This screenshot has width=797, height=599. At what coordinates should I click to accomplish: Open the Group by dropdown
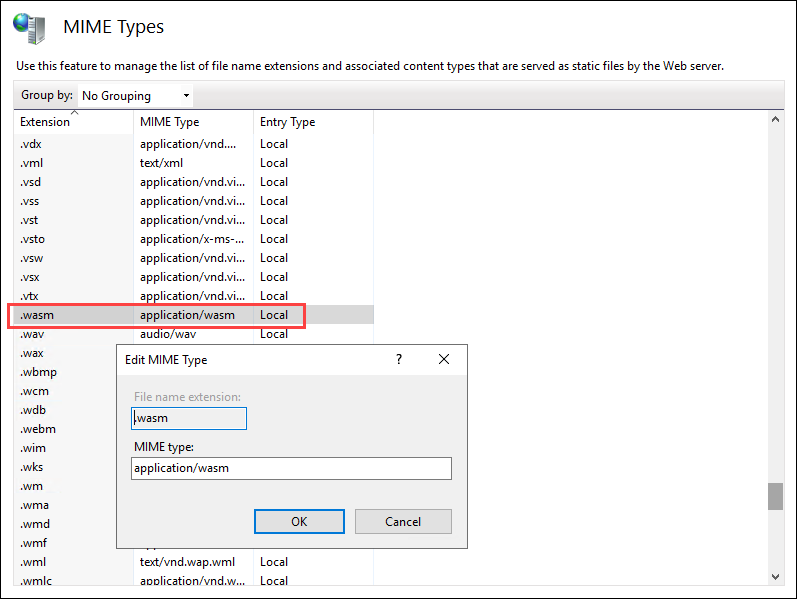pos(135,96)
